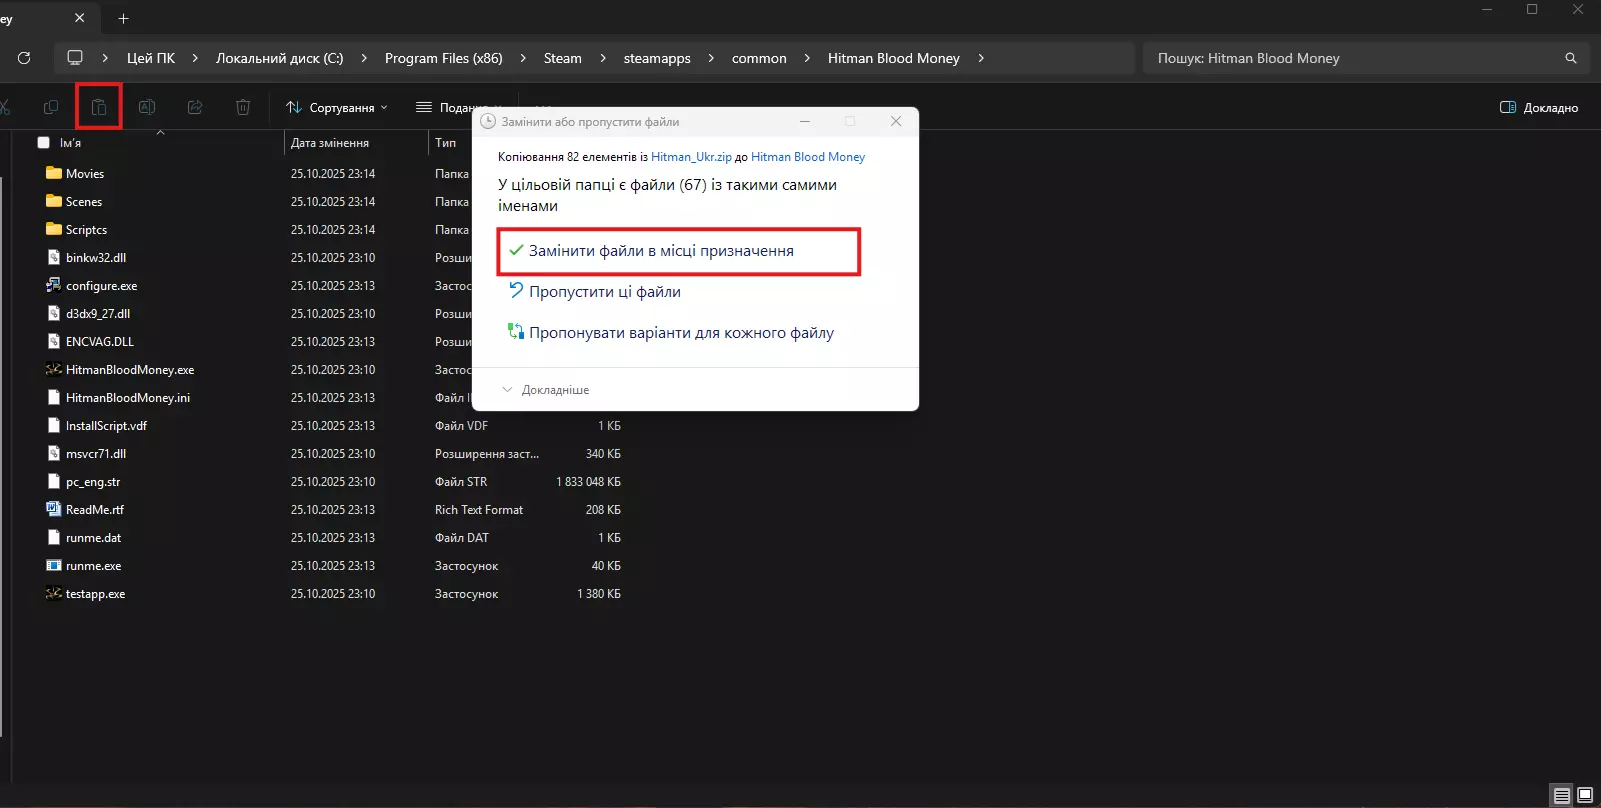This screenshot has width=1601, height=808.
Task: Click the HitmanBloodMoney.exe application icon
Action: (54, 369)
